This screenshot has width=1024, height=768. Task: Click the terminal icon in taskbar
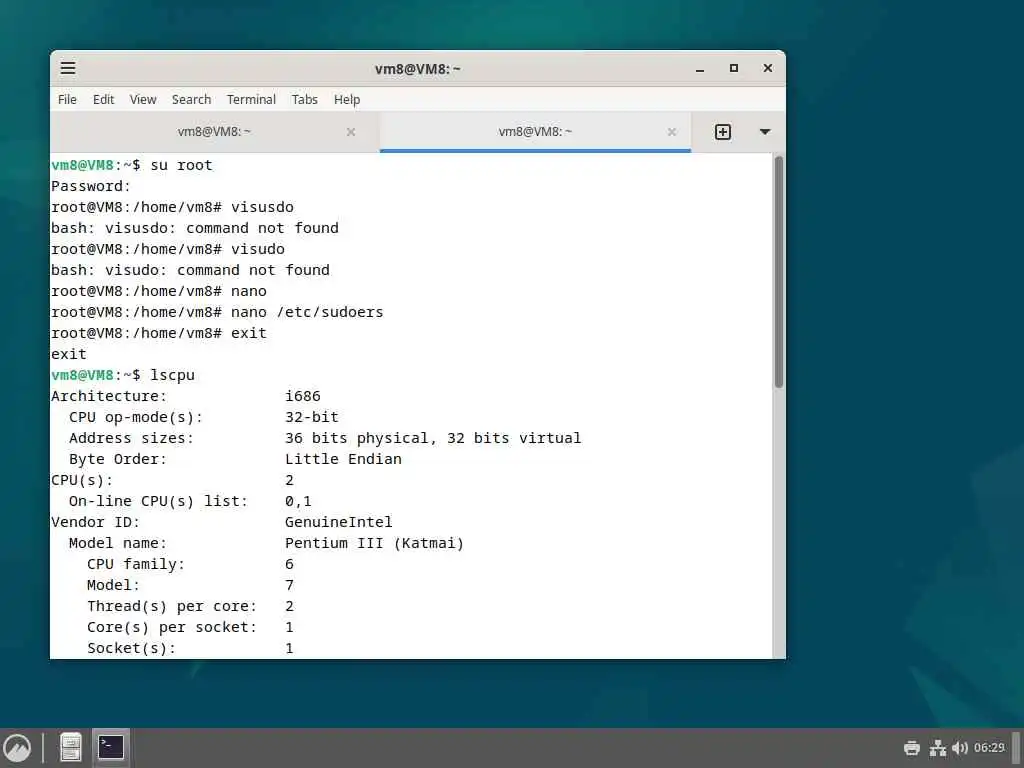click(x=111, y=748)
